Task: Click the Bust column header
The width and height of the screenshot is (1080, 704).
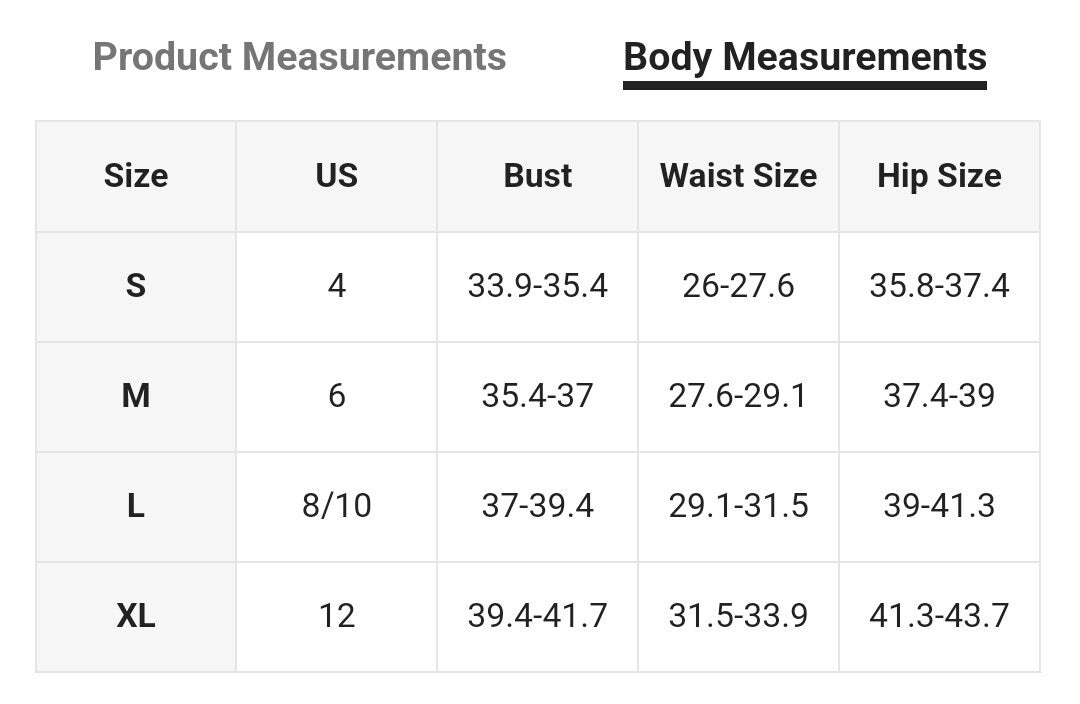Action: click(538, 176)
